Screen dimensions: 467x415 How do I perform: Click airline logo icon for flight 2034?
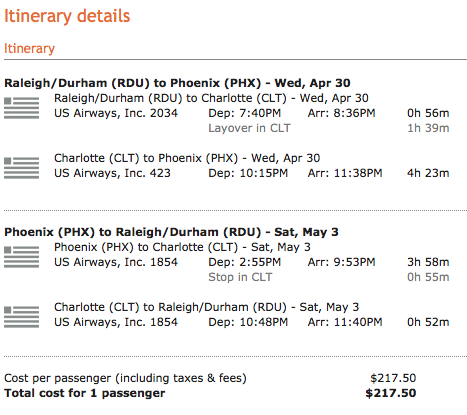coord(21,108)
